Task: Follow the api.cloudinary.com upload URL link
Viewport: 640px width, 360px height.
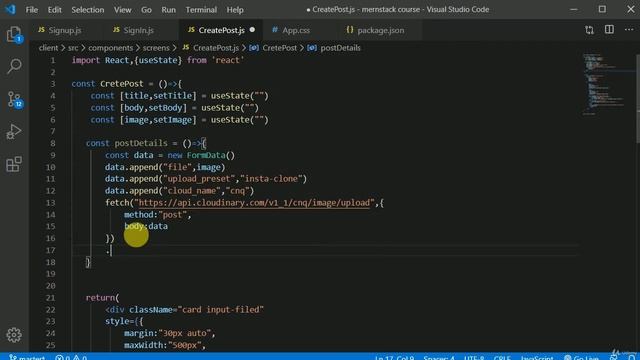Action: pyautogui.click(x=254, y=203)
